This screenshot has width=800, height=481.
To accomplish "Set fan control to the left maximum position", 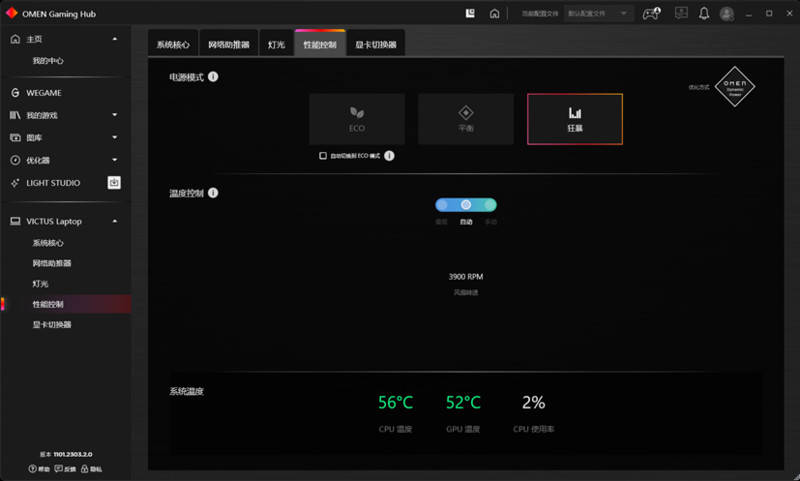I will tap(442, 205).
